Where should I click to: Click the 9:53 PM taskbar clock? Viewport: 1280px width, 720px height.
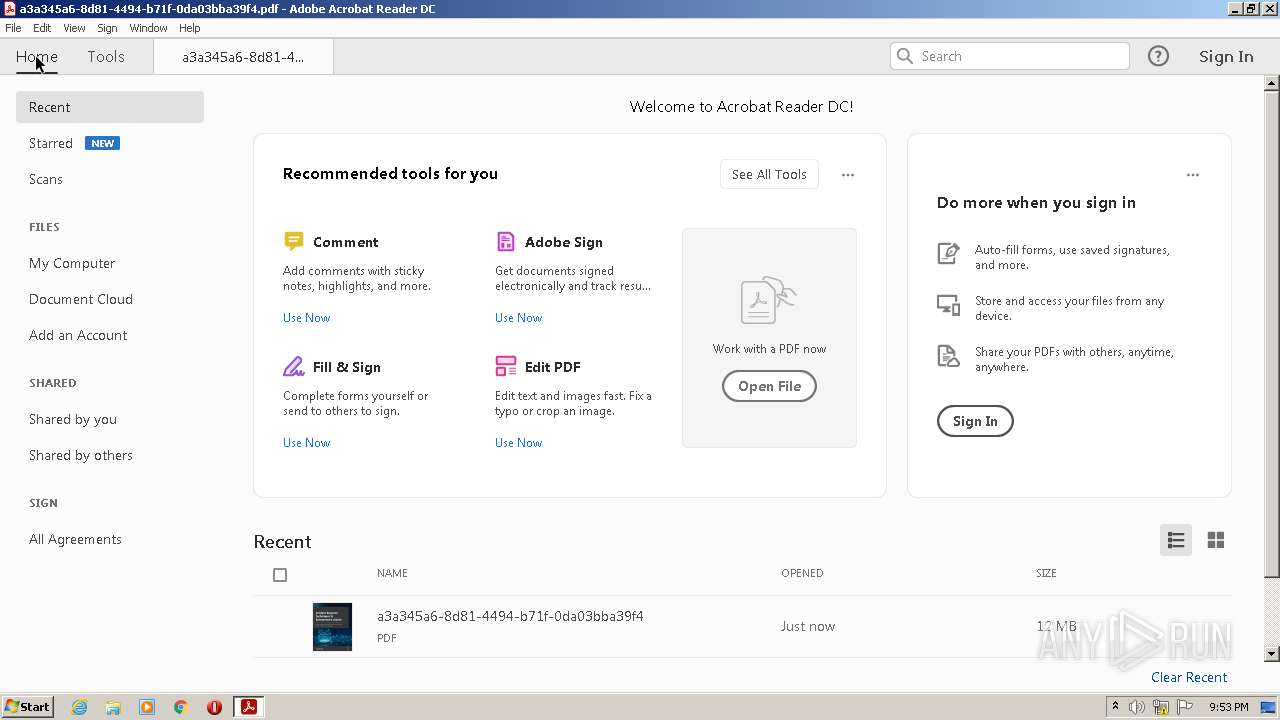click(1229, 707)
